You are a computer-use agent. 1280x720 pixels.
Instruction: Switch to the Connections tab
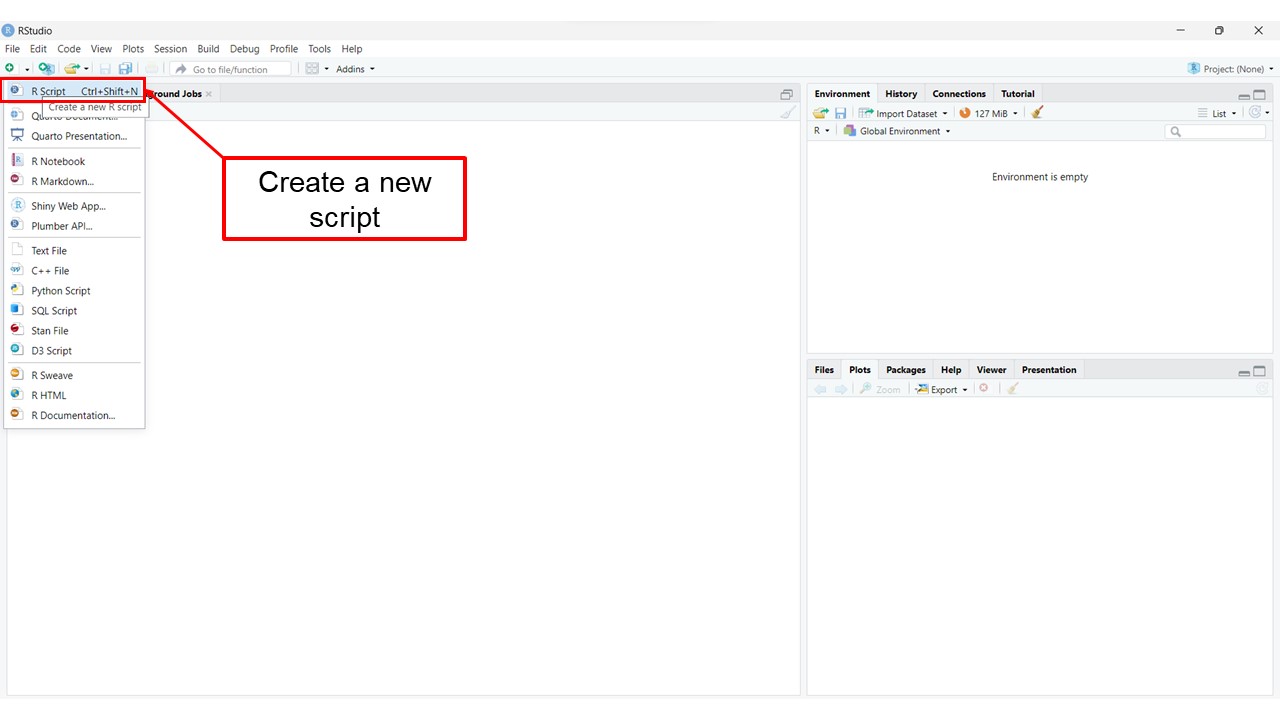pos(959,94)
